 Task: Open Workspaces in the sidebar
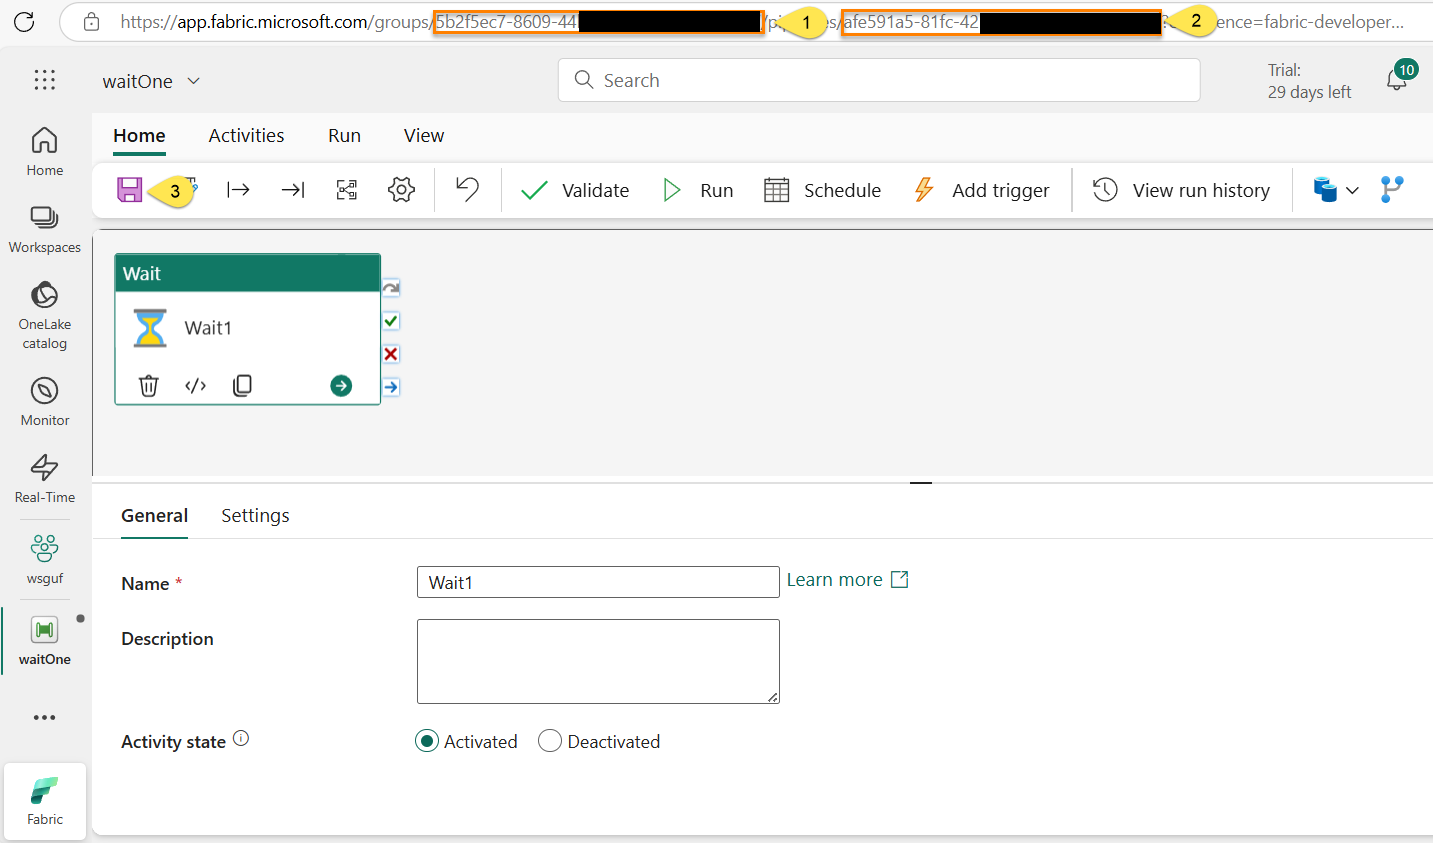coord(45,229)
